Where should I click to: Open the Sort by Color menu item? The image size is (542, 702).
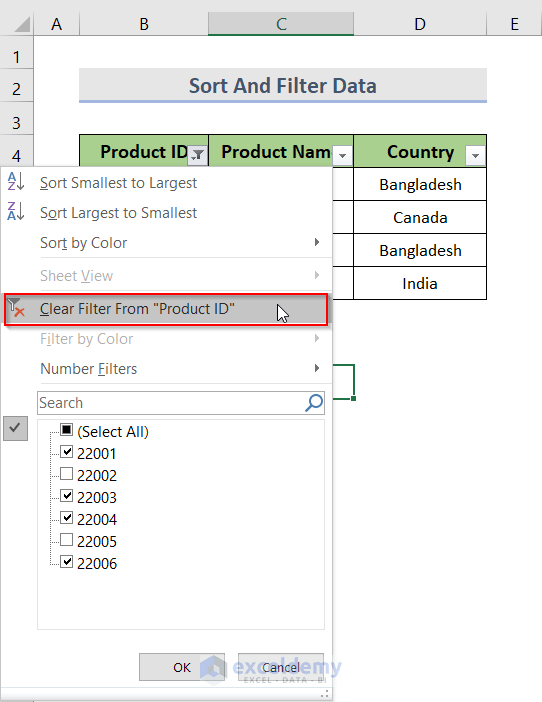point(166,243)
